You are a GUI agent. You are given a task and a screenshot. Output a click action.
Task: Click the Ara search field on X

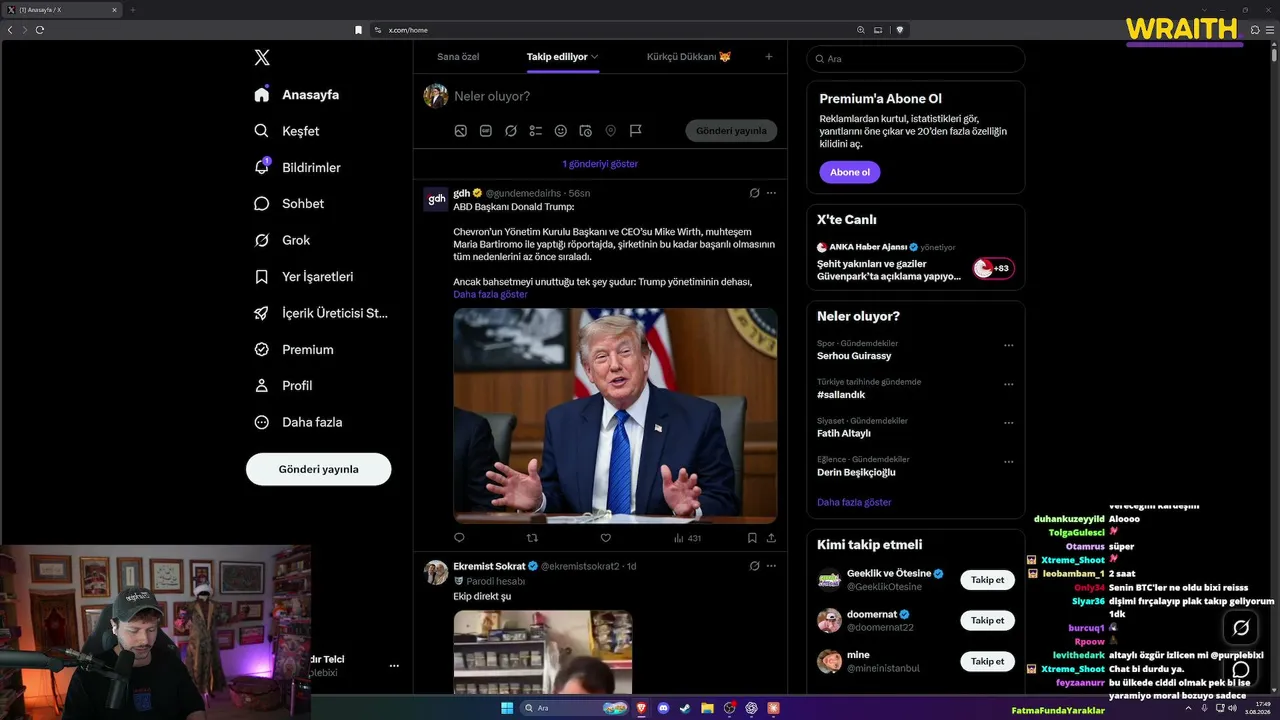pyautogui.click(x=916, y=59)
